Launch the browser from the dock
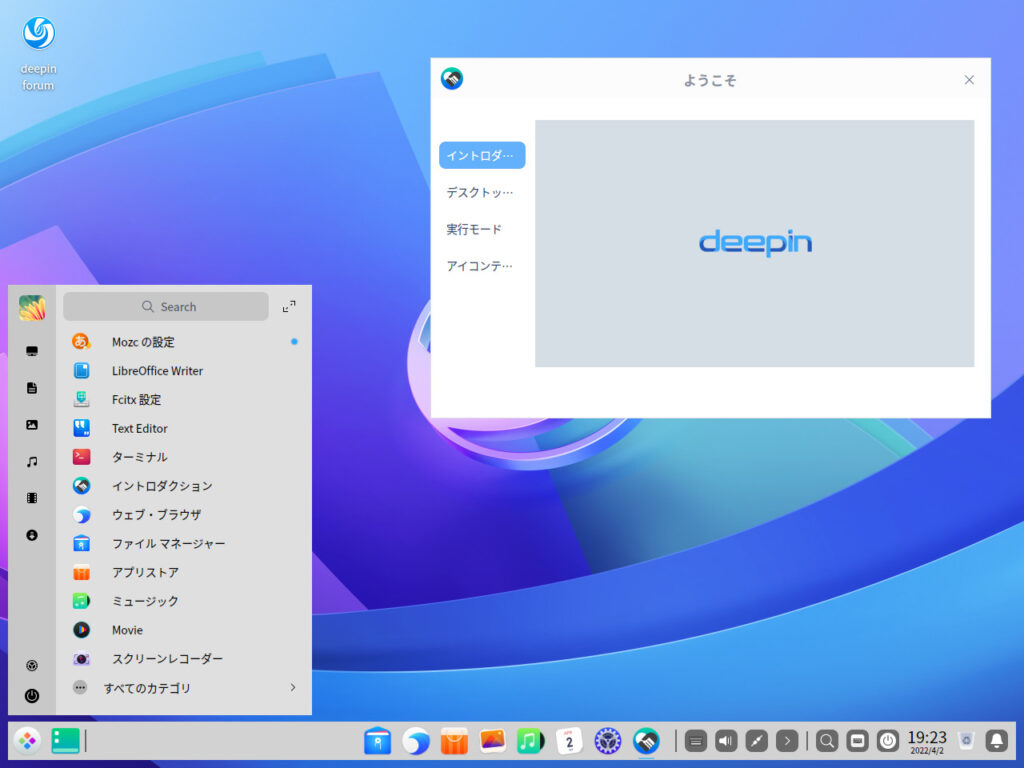This screenshot has width=1024, height=768. 415,741
